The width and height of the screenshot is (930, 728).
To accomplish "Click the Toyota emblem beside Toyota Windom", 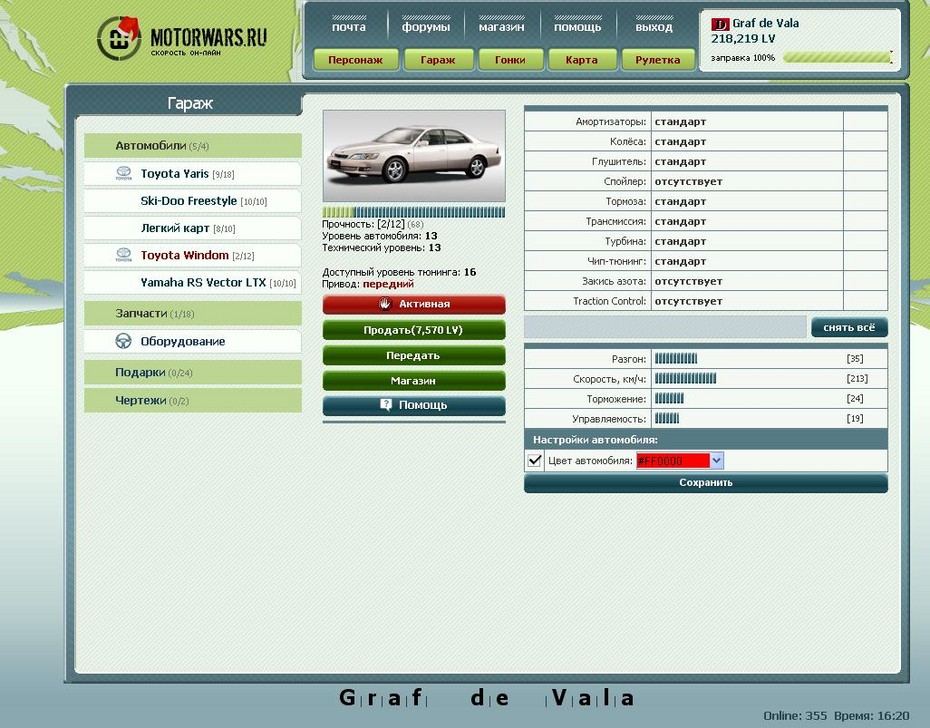I will click(x=123, y=255).
